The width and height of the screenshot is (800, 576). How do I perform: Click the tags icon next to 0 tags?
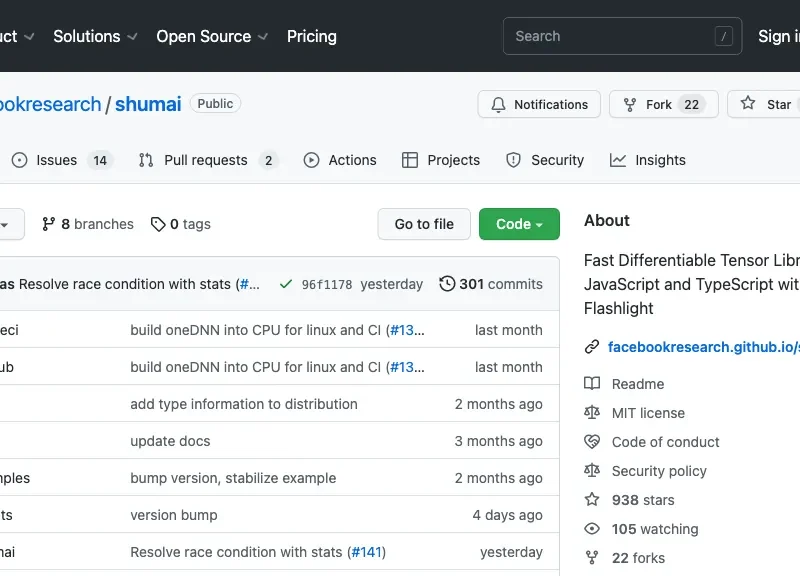pyautogui.click(x=158, y=224)
